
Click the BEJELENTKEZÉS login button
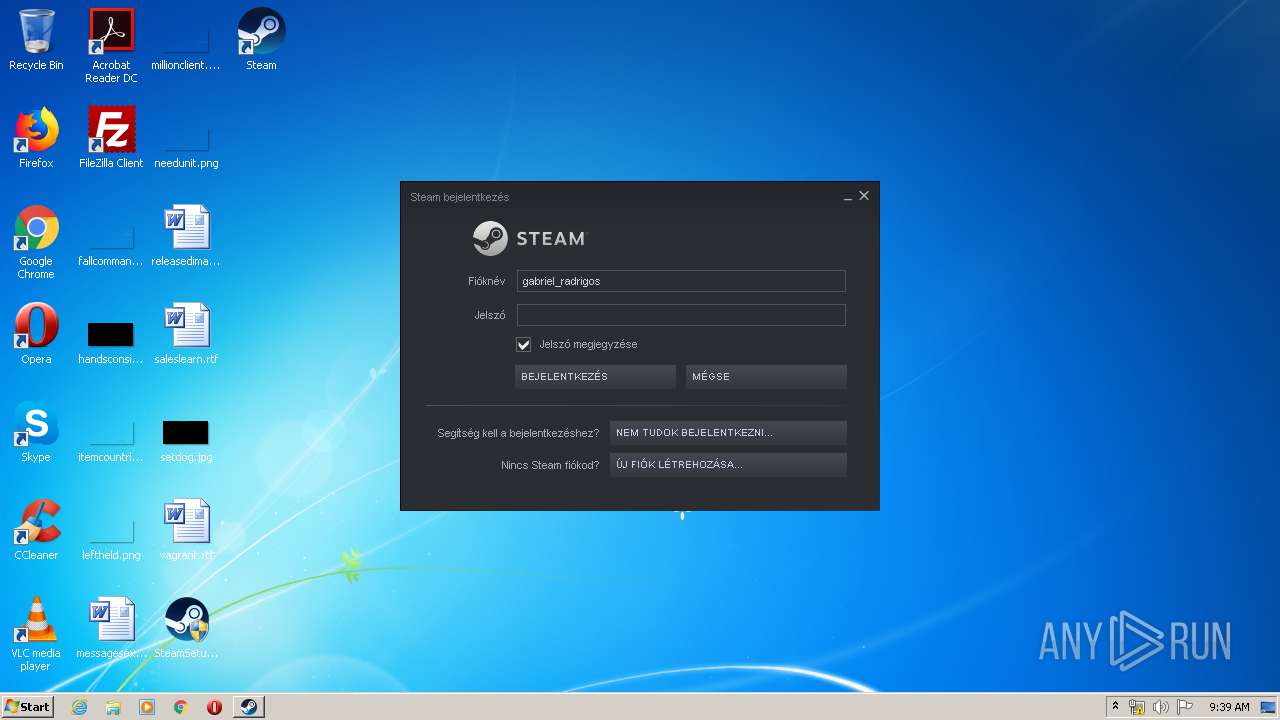pos(595,376)
